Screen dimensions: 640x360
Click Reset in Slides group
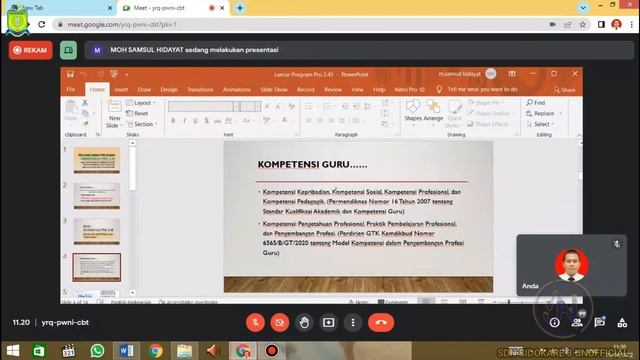pyautogui.click(x=138, y=113)
